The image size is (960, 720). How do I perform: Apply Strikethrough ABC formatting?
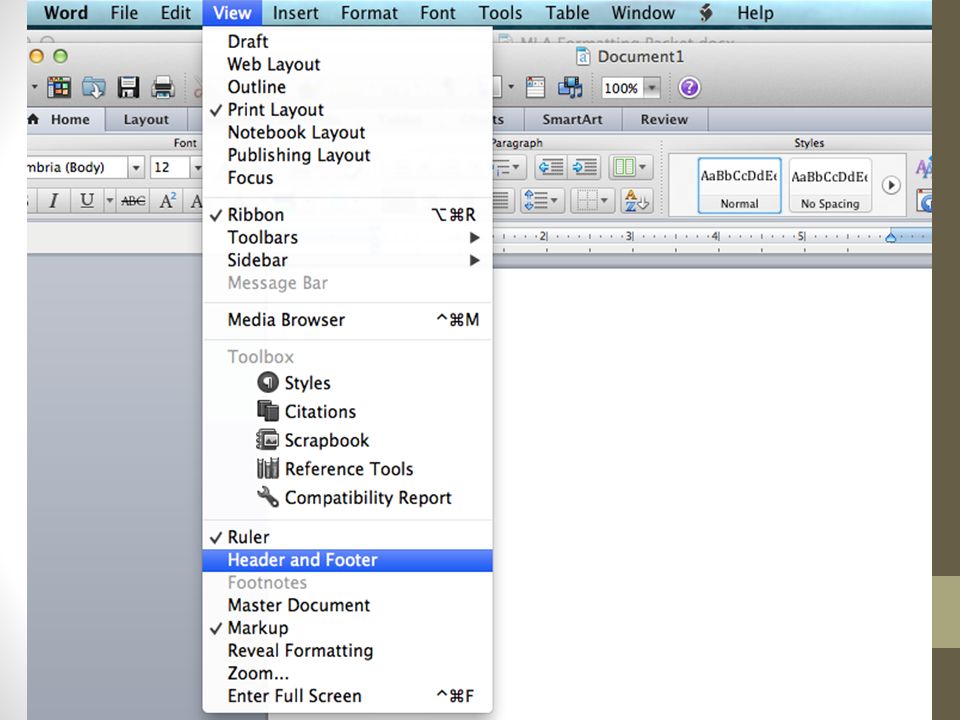(x=133, y=200)
